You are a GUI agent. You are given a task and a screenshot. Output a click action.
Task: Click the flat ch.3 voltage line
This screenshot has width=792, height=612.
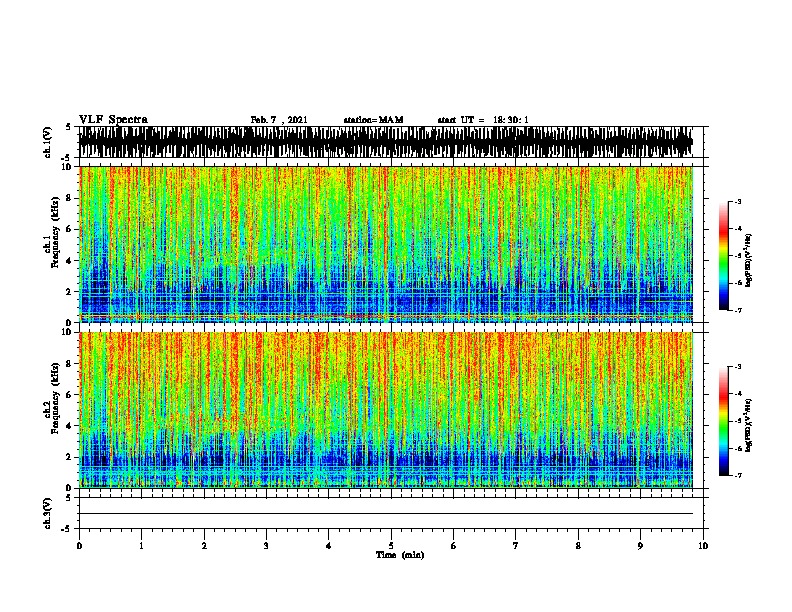[386, 514]
